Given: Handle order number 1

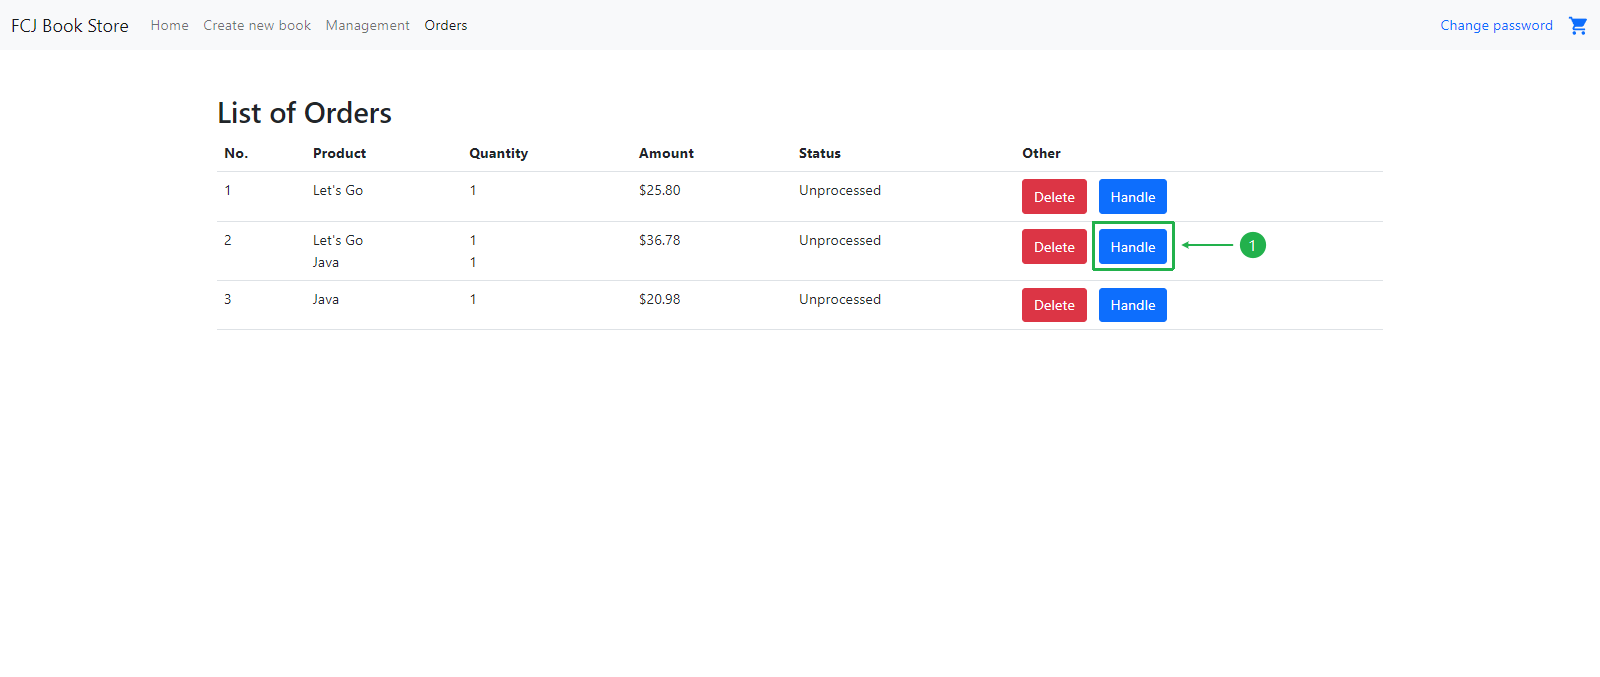Looking at the screenshot, I should pyautogui.click(x=1133, y=197).
